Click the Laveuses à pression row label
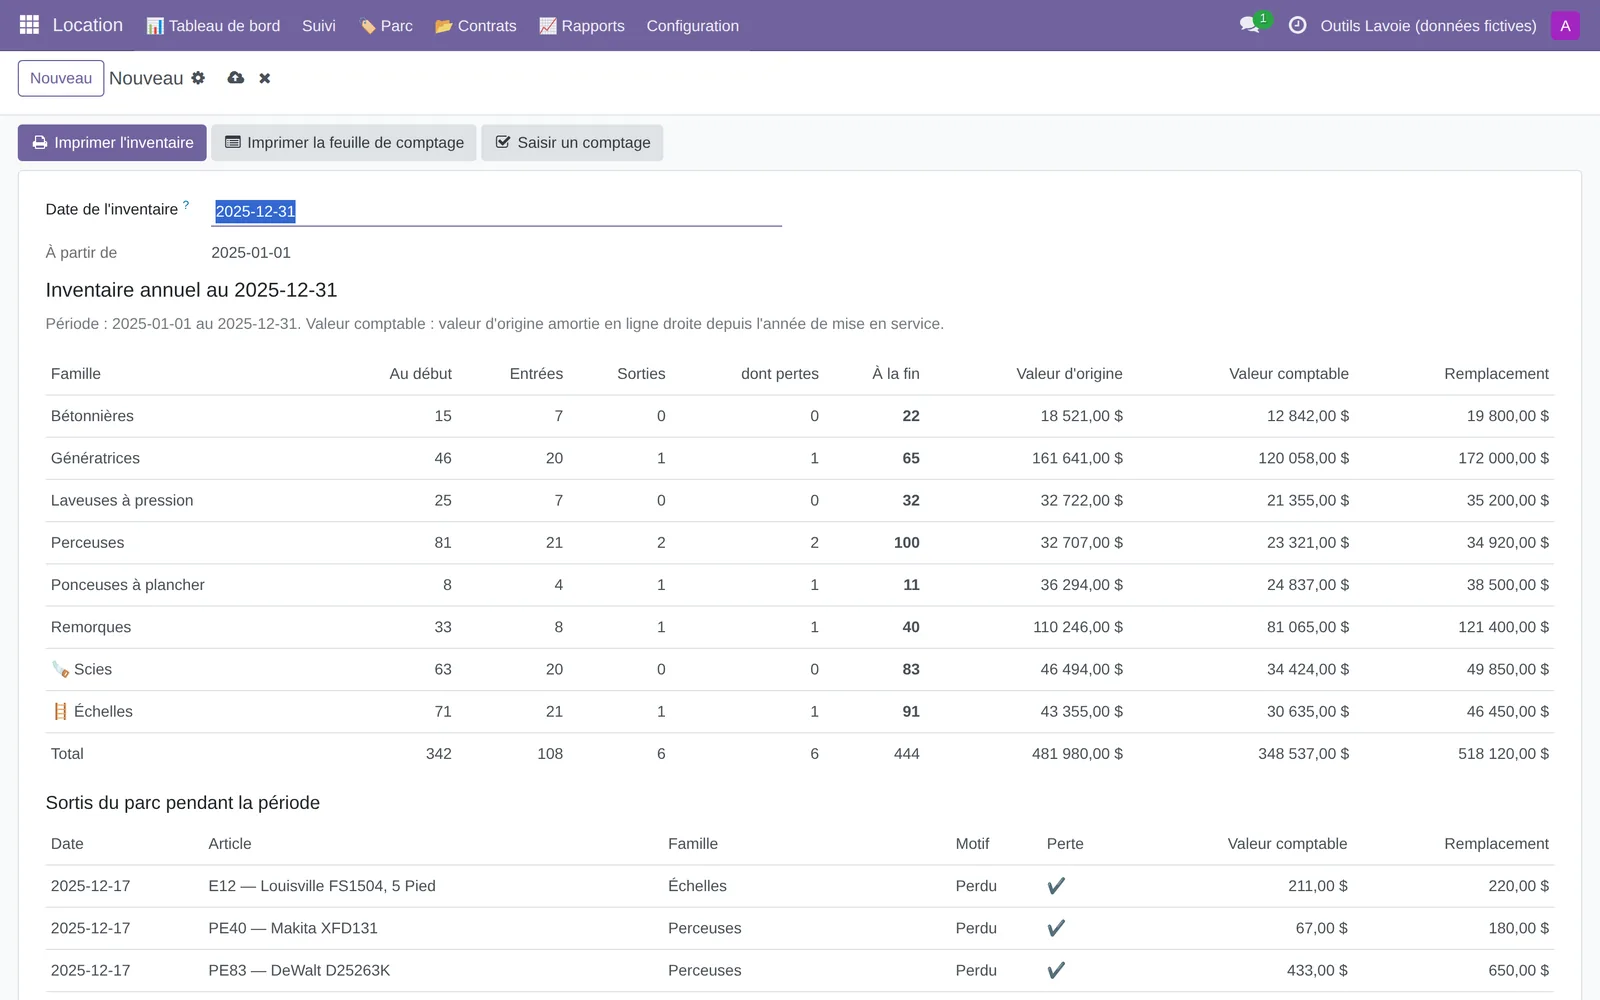Image resolution: width=1600 pixels, height=1000 pixels. point(122,500)
